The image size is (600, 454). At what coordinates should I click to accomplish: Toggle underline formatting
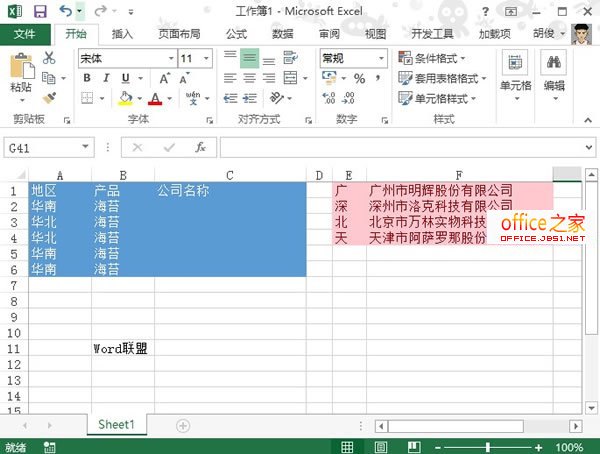tap(126, 78)
